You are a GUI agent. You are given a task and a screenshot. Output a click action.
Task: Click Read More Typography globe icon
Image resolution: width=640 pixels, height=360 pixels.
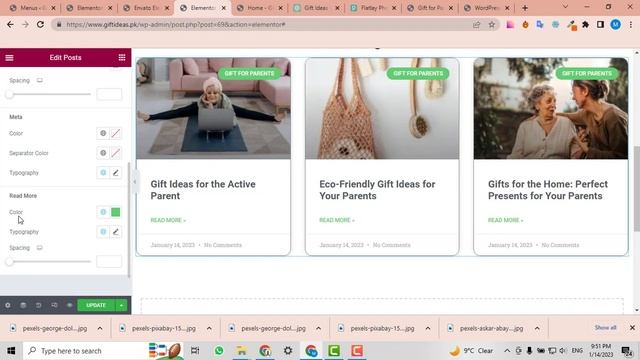[103, 232]
